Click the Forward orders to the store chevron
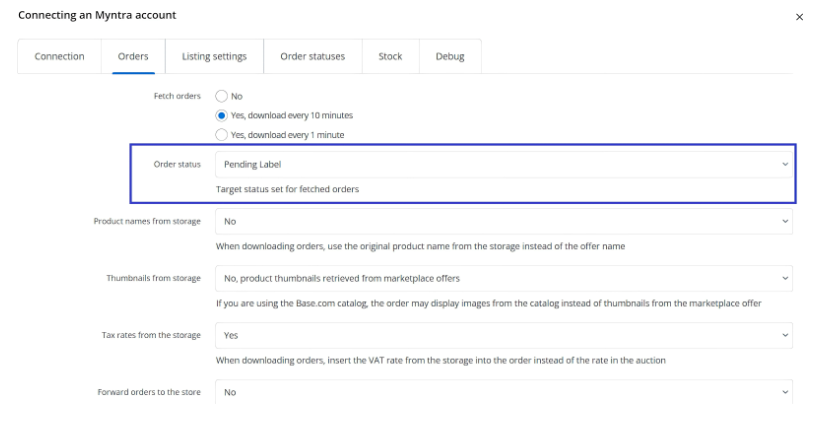 click(784, 392)
